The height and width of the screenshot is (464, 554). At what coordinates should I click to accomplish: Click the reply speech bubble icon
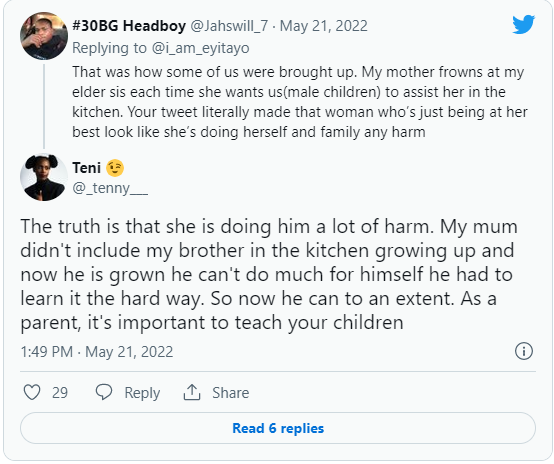pos(104,392)
